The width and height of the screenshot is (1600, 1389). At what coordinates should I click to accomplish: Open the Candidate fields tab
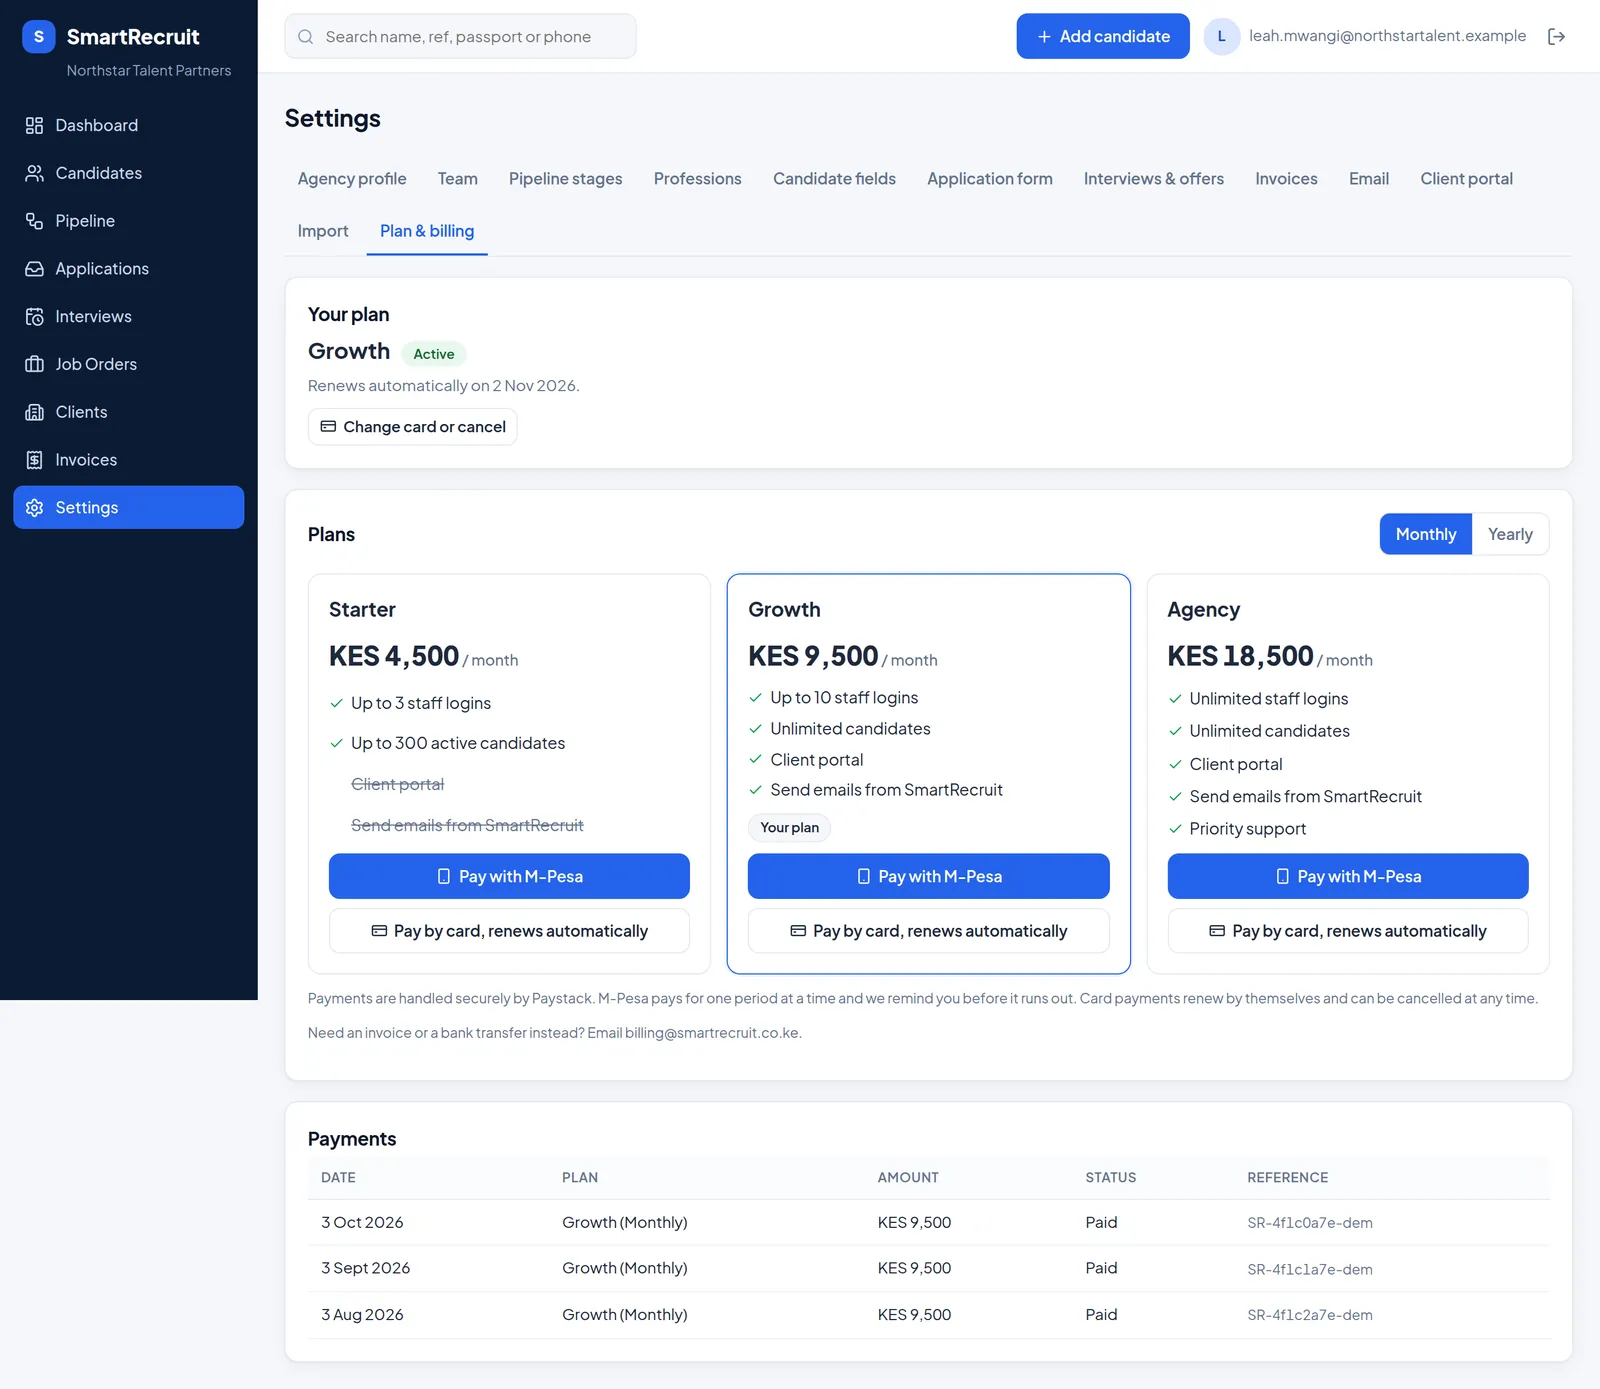pos(834,179)
